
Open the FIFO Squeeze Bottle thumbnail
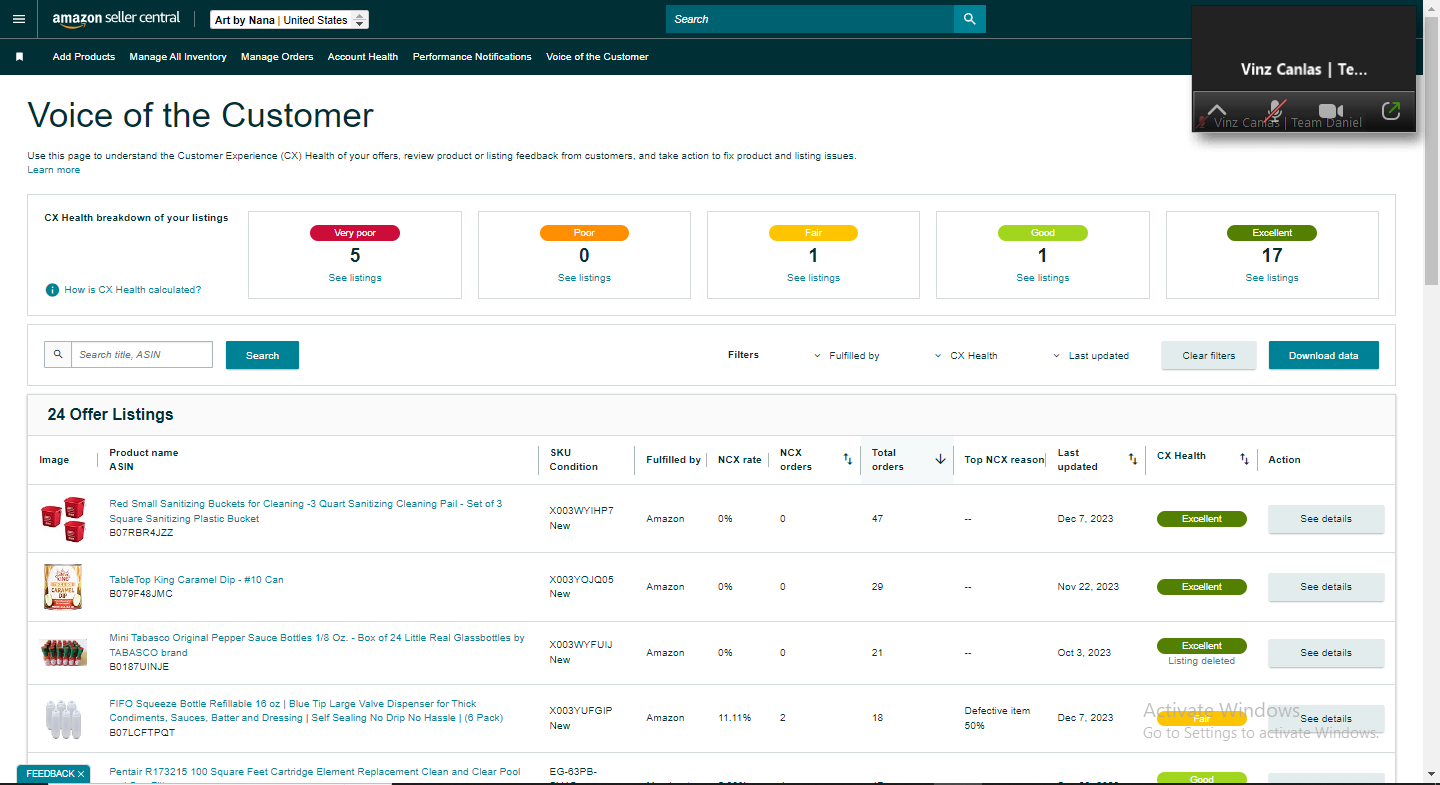point(63,719)
